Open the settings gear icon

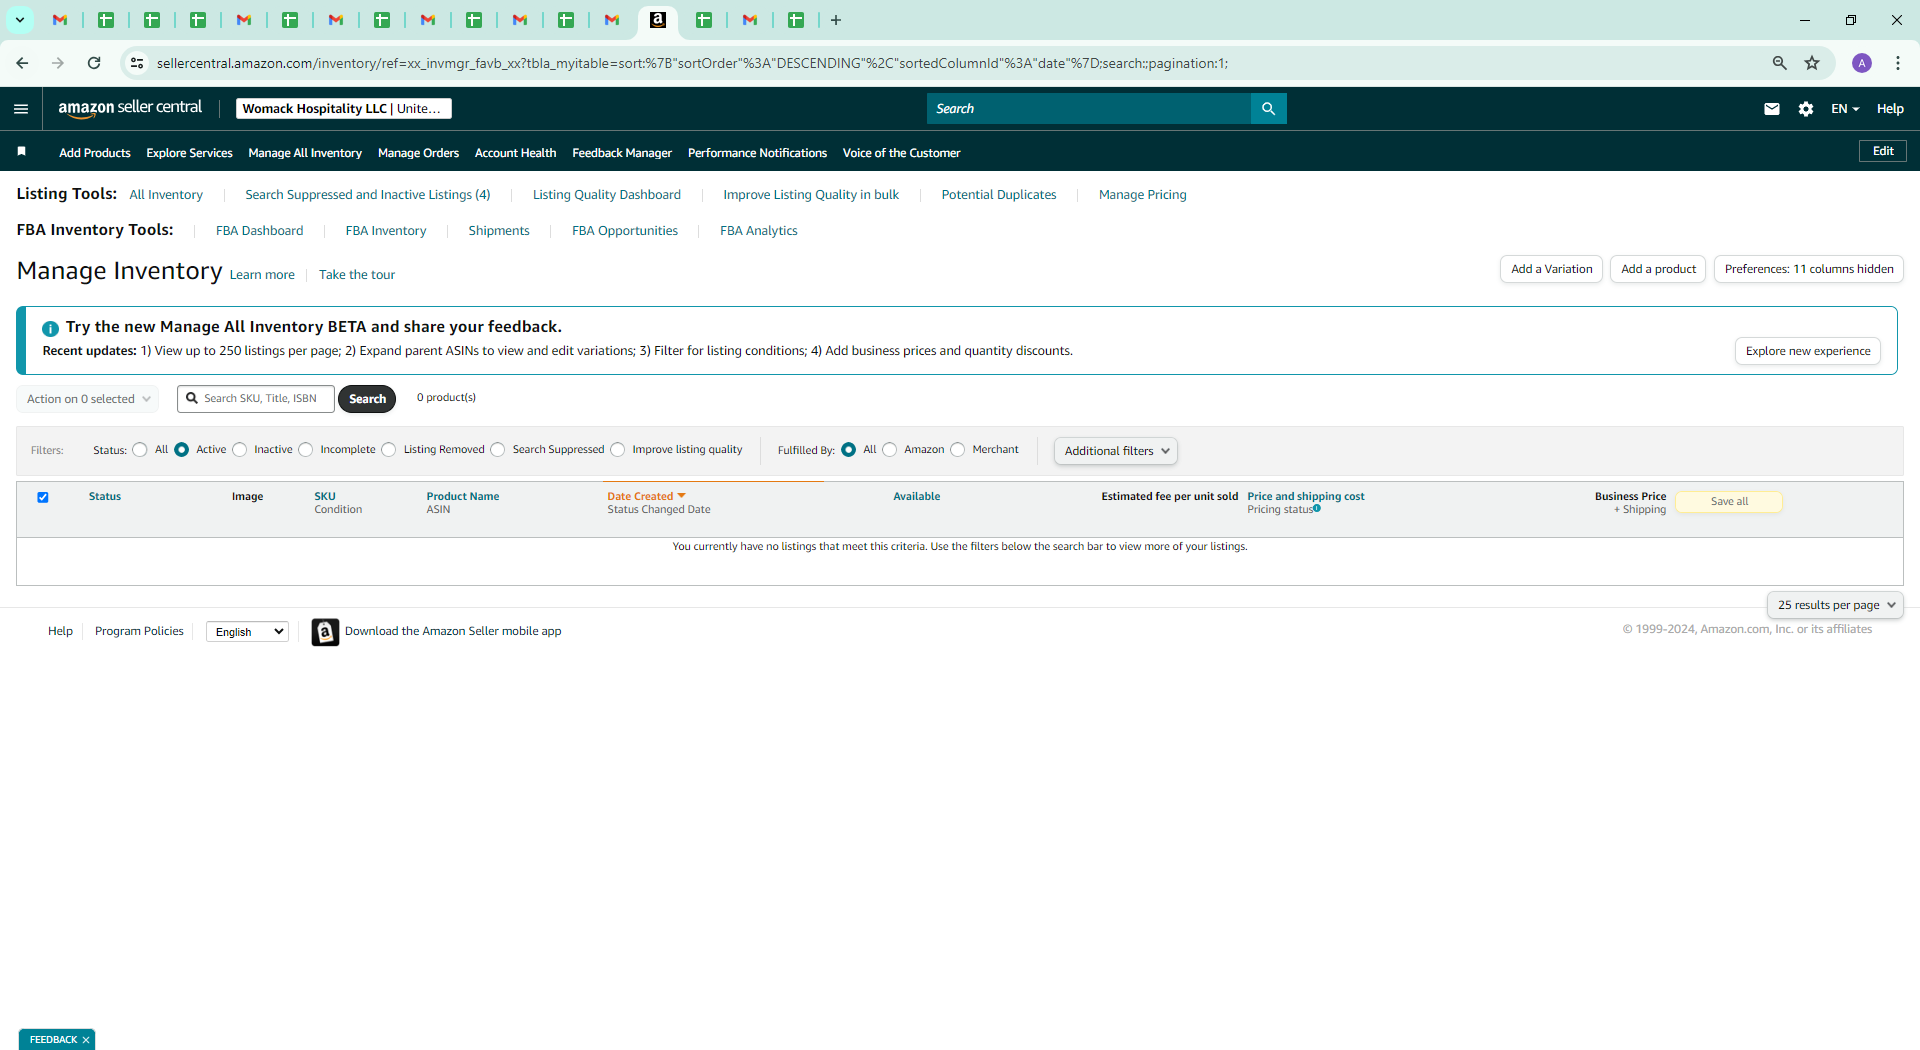tap(1806, 109)
